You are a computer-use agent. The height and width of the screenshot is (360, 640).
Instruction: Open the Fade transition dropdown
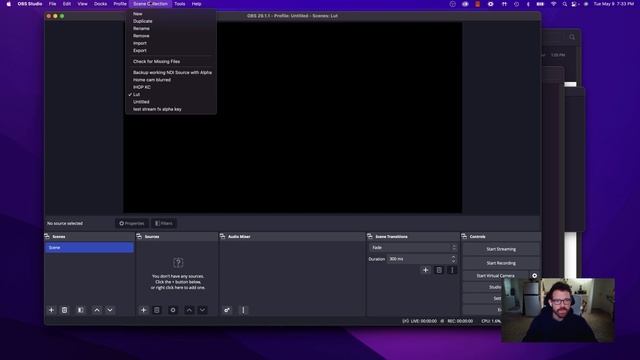click(413, 248)
